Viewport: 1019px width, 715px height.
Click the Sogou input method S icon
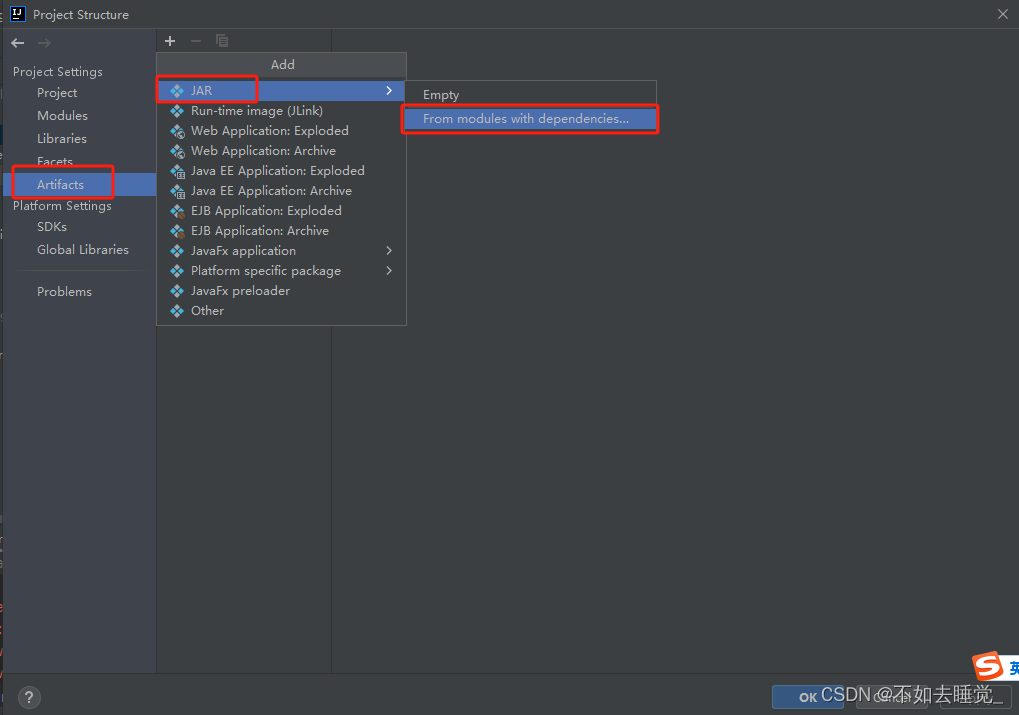point(988,666)
